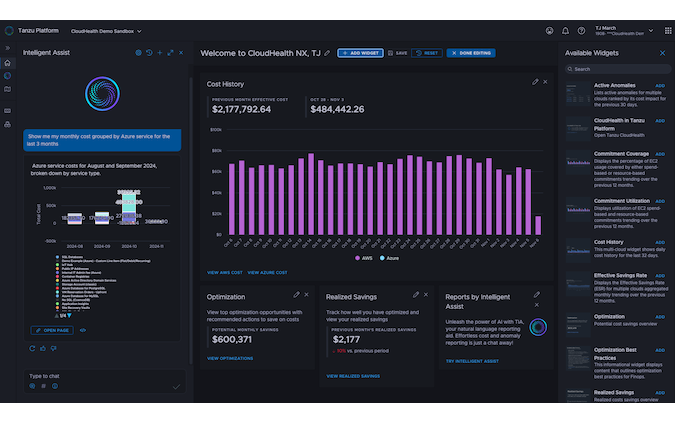Regenerate the assistant response
Screen dimensions: 675x424
pyautogui.click(x=32, y=348)
